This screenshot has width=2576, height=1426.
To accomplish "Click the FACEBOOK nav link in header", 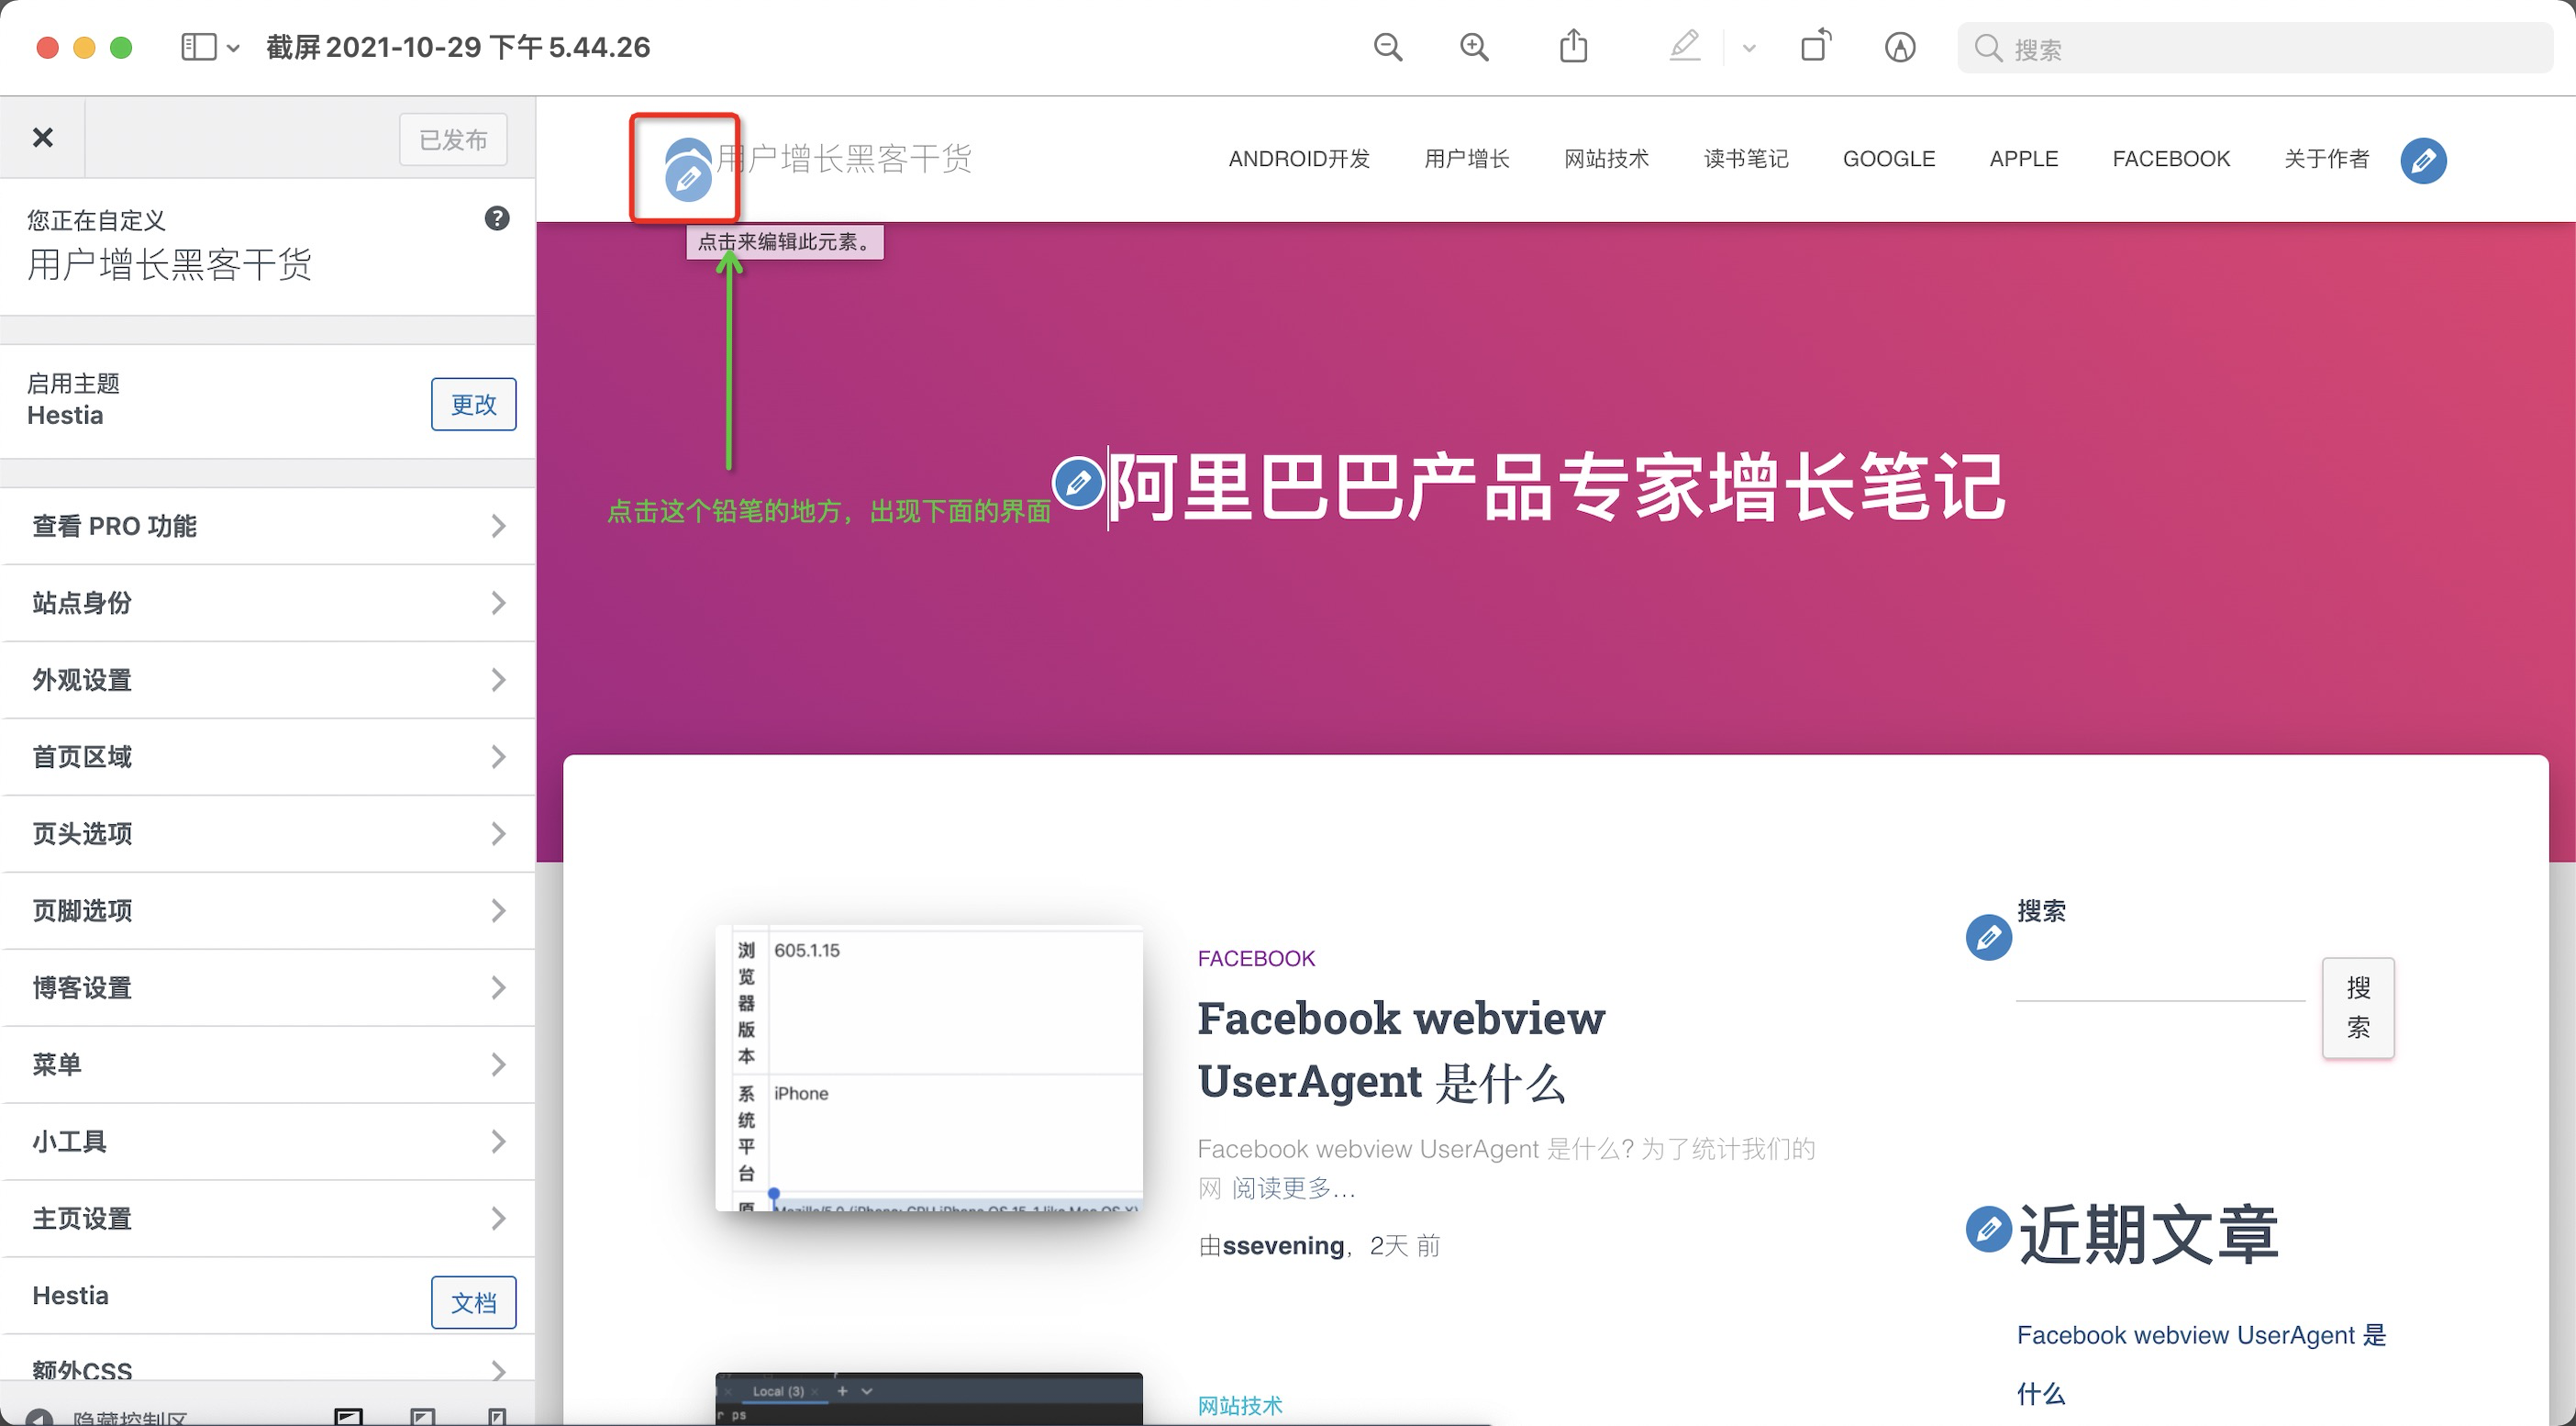I will pos(2171,159).
